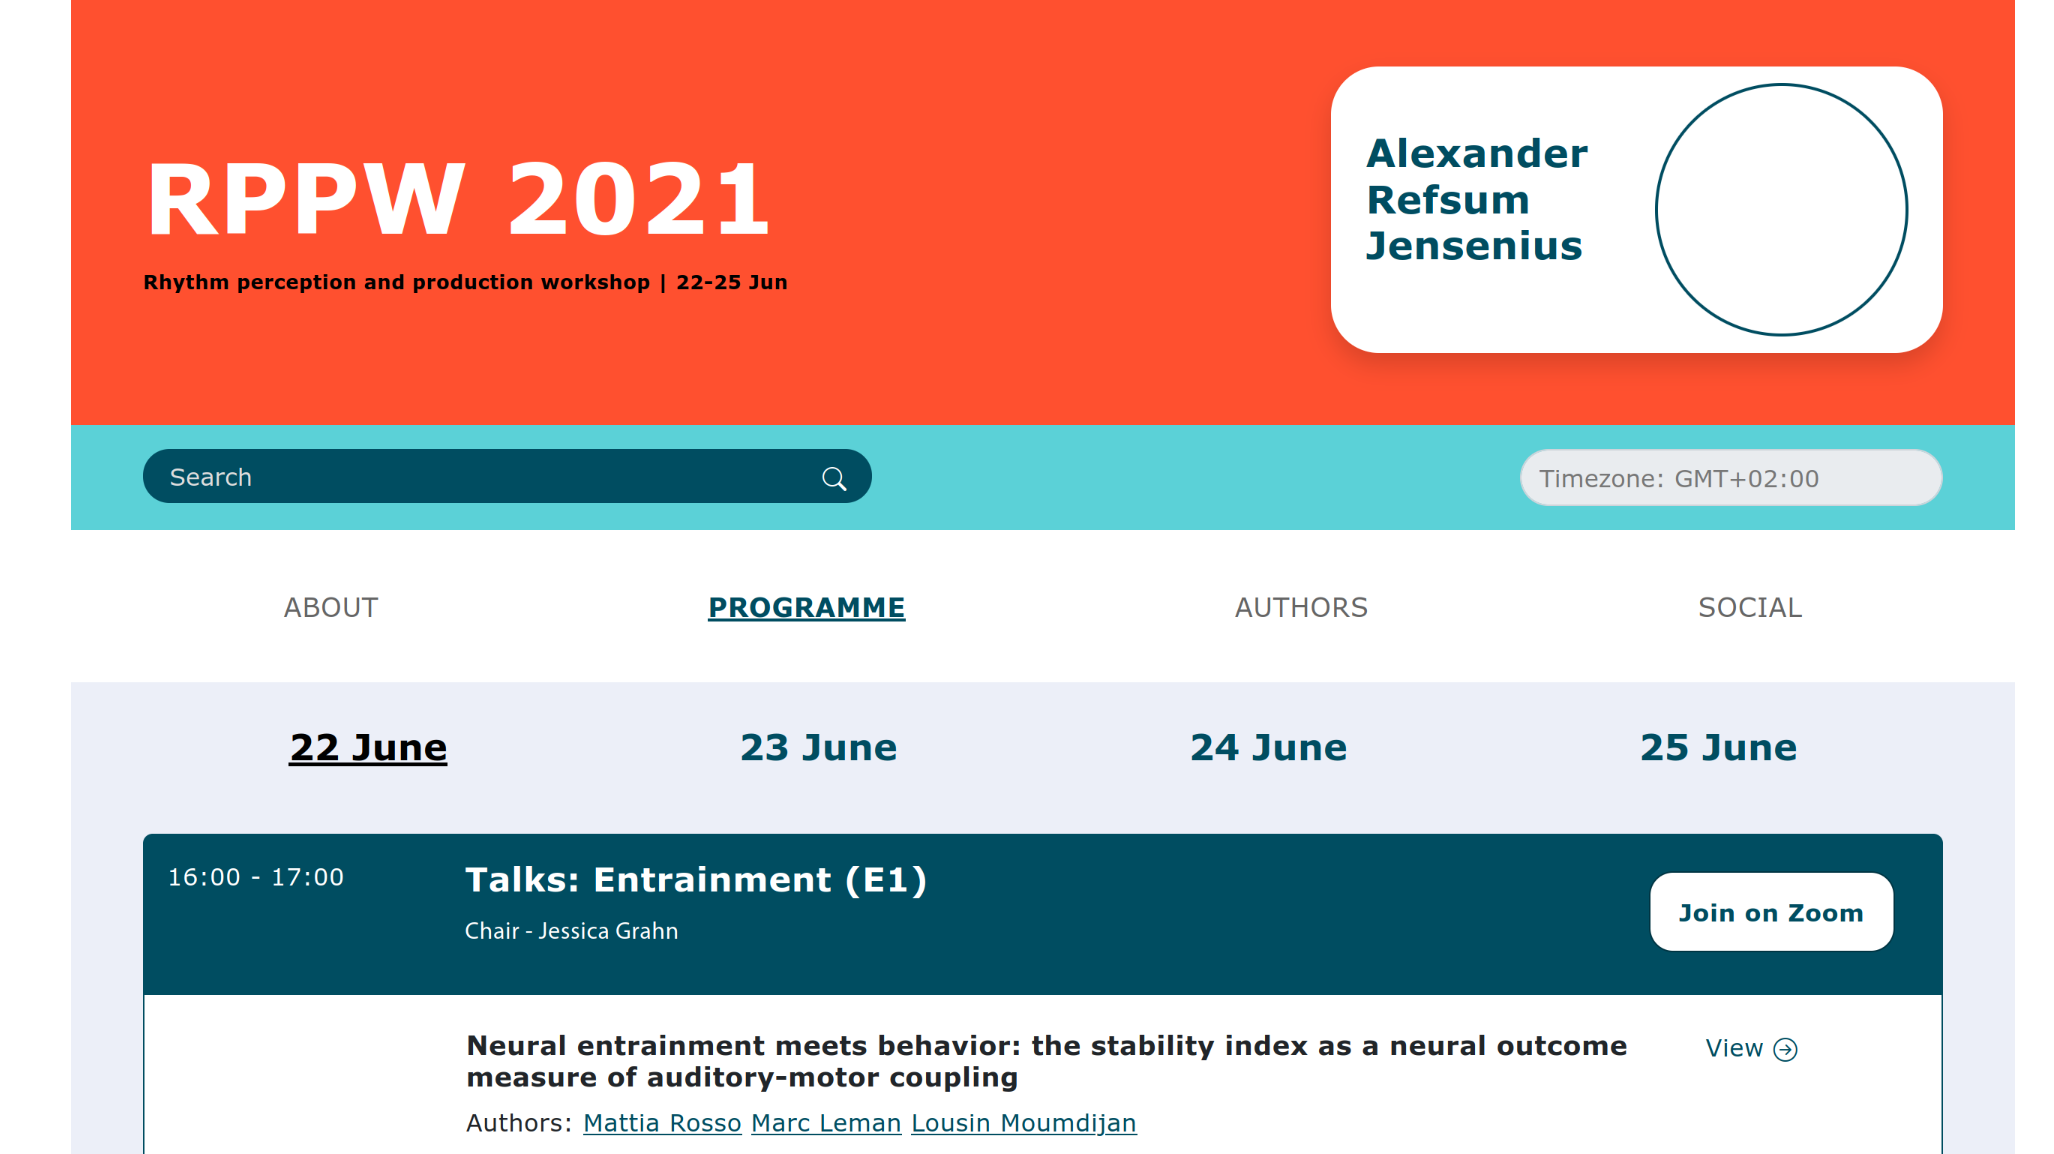The height and width of the screenshot is (1154, 2054).
Task: Click the SOCIAL navigation icon
Action: pos(1749,607)
